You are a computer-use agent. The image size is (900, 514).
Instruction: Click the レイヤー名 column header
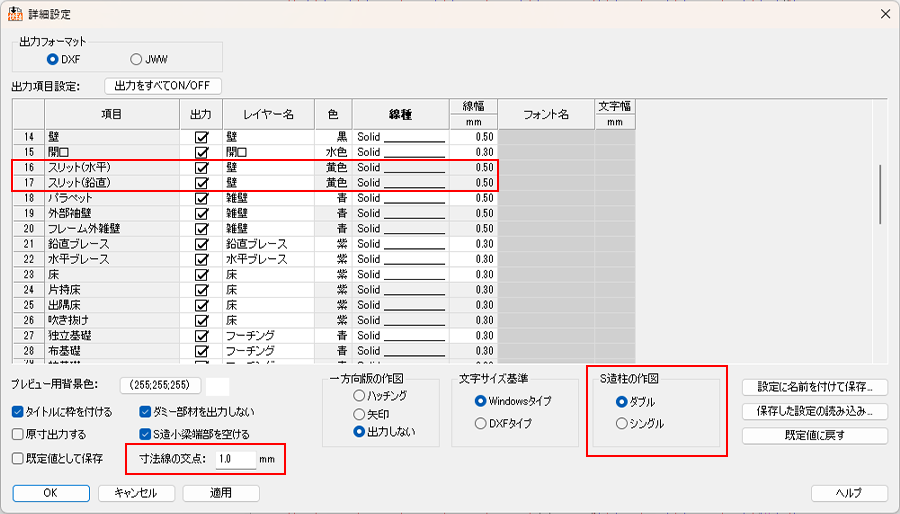(x=269, y=114)
